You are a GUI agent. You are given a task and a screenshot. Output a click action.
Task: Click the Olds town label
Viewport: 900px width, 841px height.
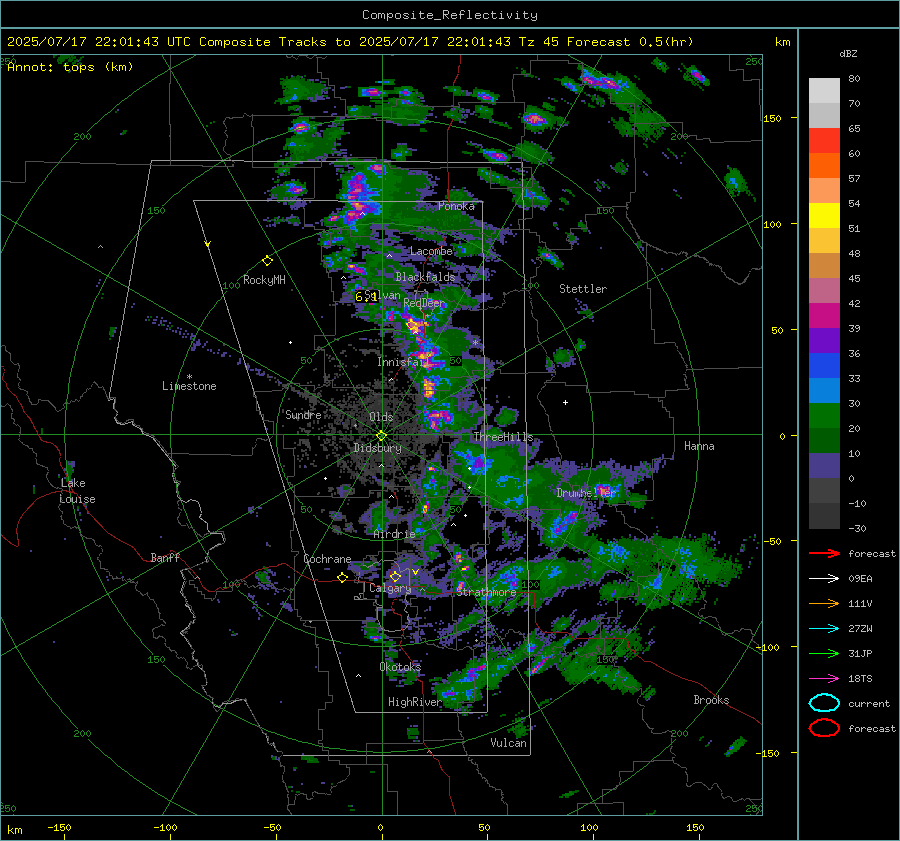[381, 417]
